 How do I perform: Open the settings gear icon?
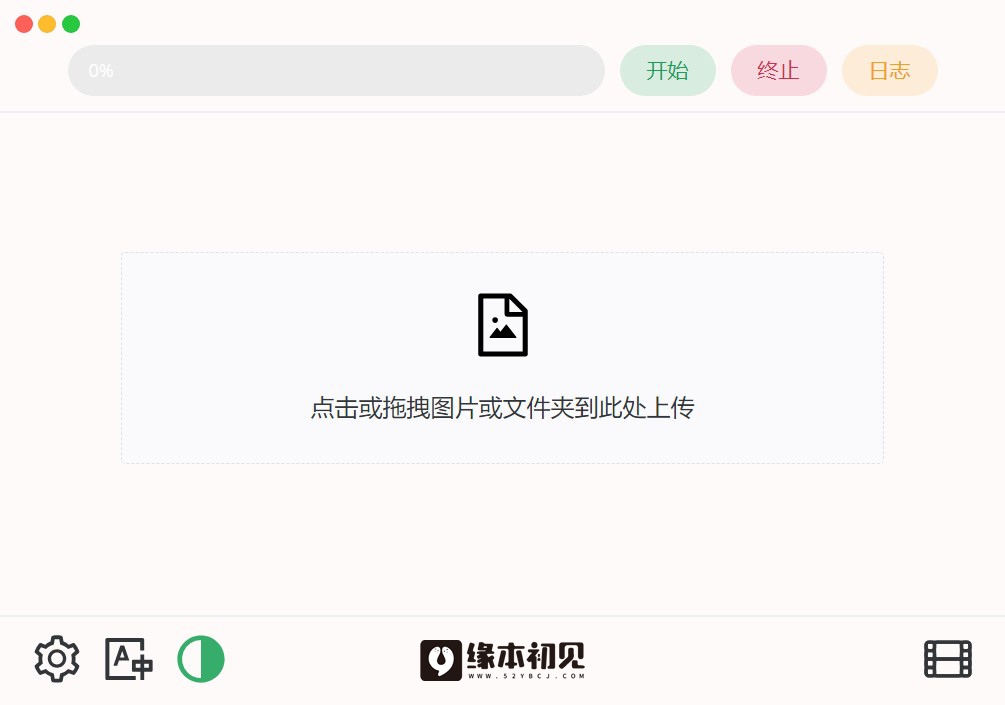coord(57,659)
